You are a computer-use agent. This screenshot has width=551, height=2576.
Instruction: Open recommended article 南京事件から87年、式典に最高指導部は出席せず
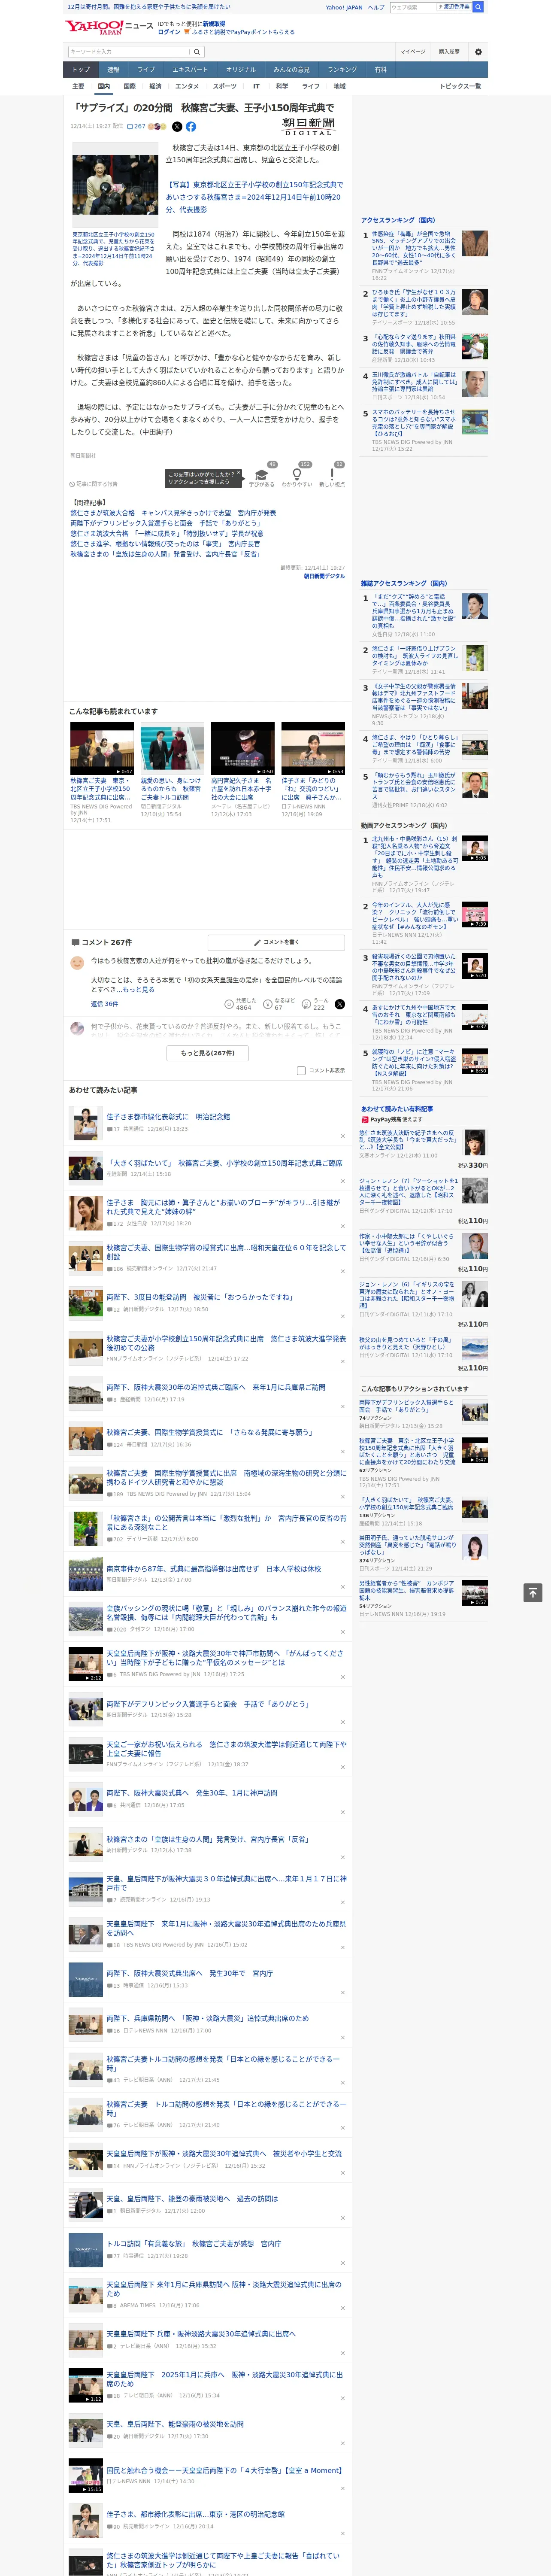[x=214, y=1569]
